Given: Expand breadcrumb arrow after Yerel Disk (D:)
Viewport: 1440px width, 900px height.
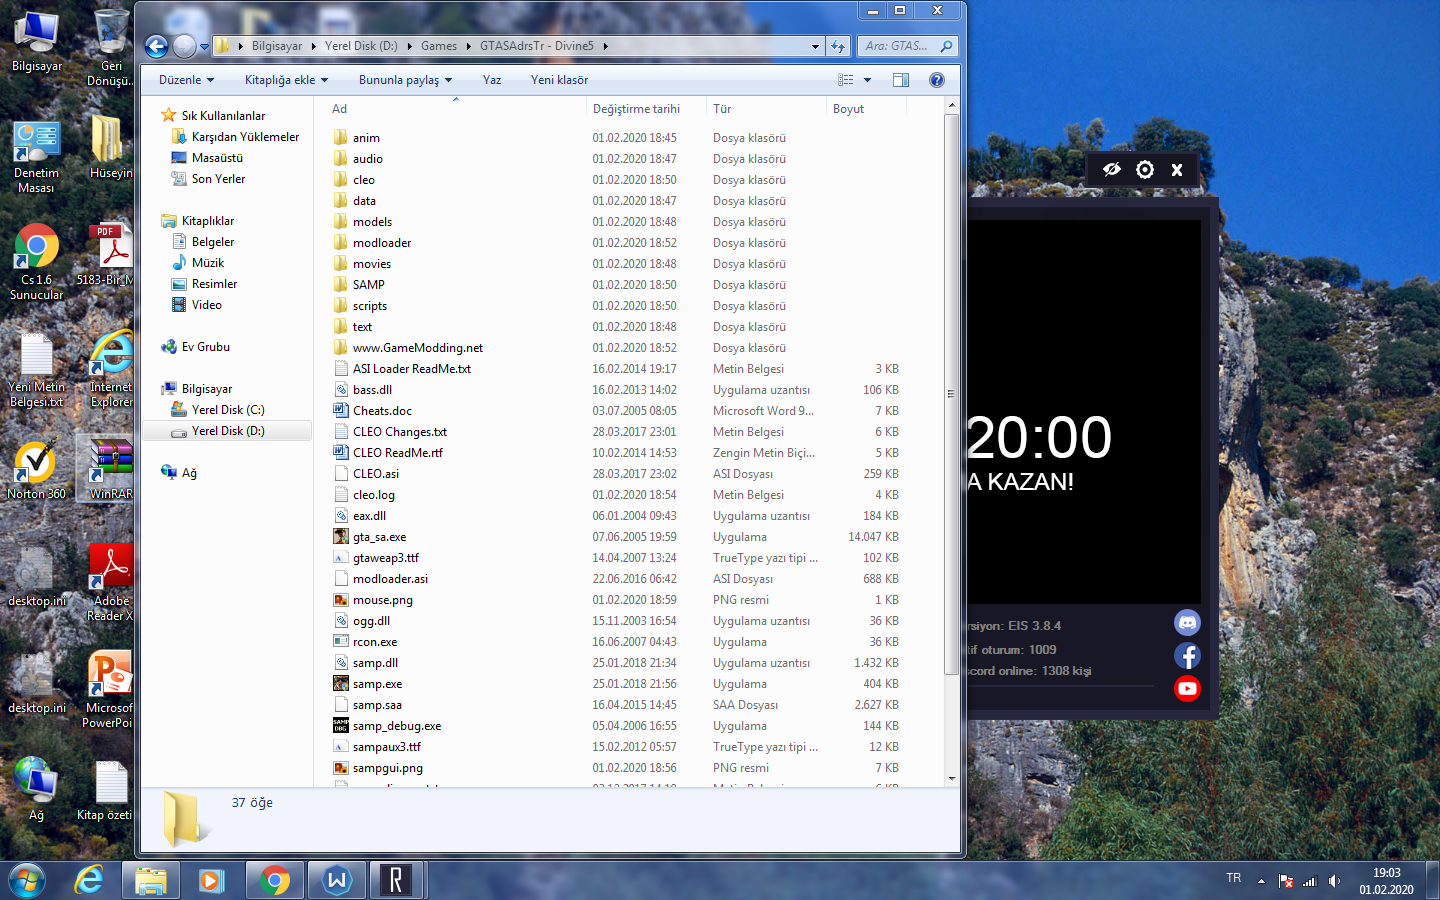Looking at the screenshot, I should tap(409, 46).
